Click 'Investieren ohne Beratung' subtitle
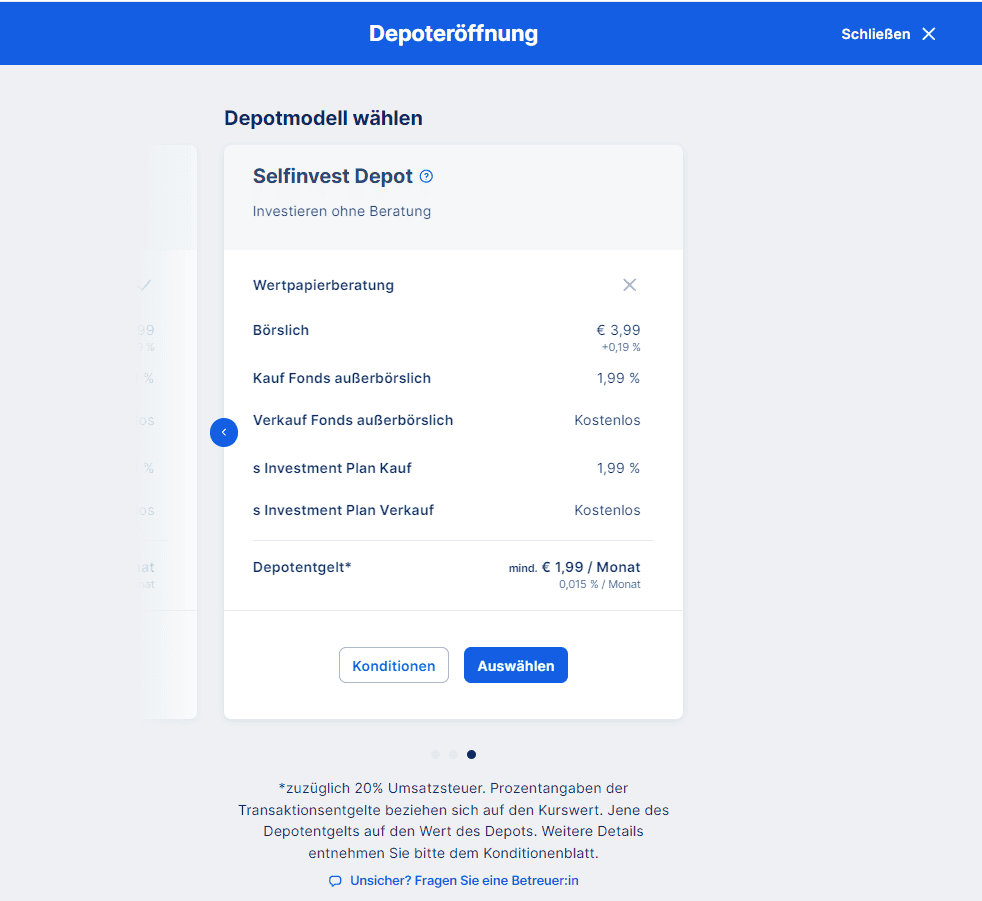This screenshot has width=982, height=901. [x=342, y=211]
